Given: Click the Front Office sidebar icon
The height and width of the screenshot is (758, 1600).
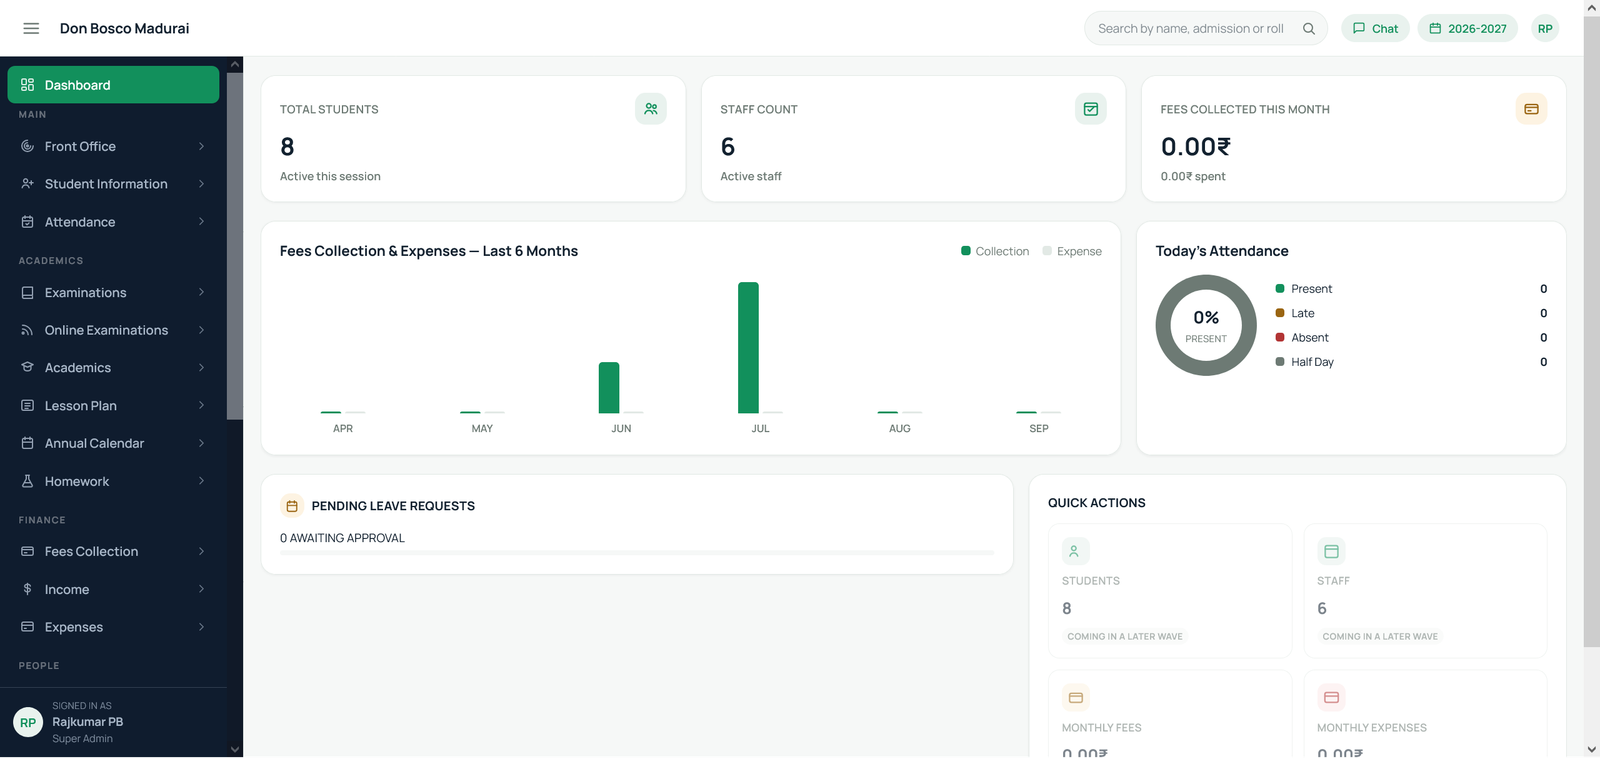Looking at the screenshot, I should [x=27, y=146].
